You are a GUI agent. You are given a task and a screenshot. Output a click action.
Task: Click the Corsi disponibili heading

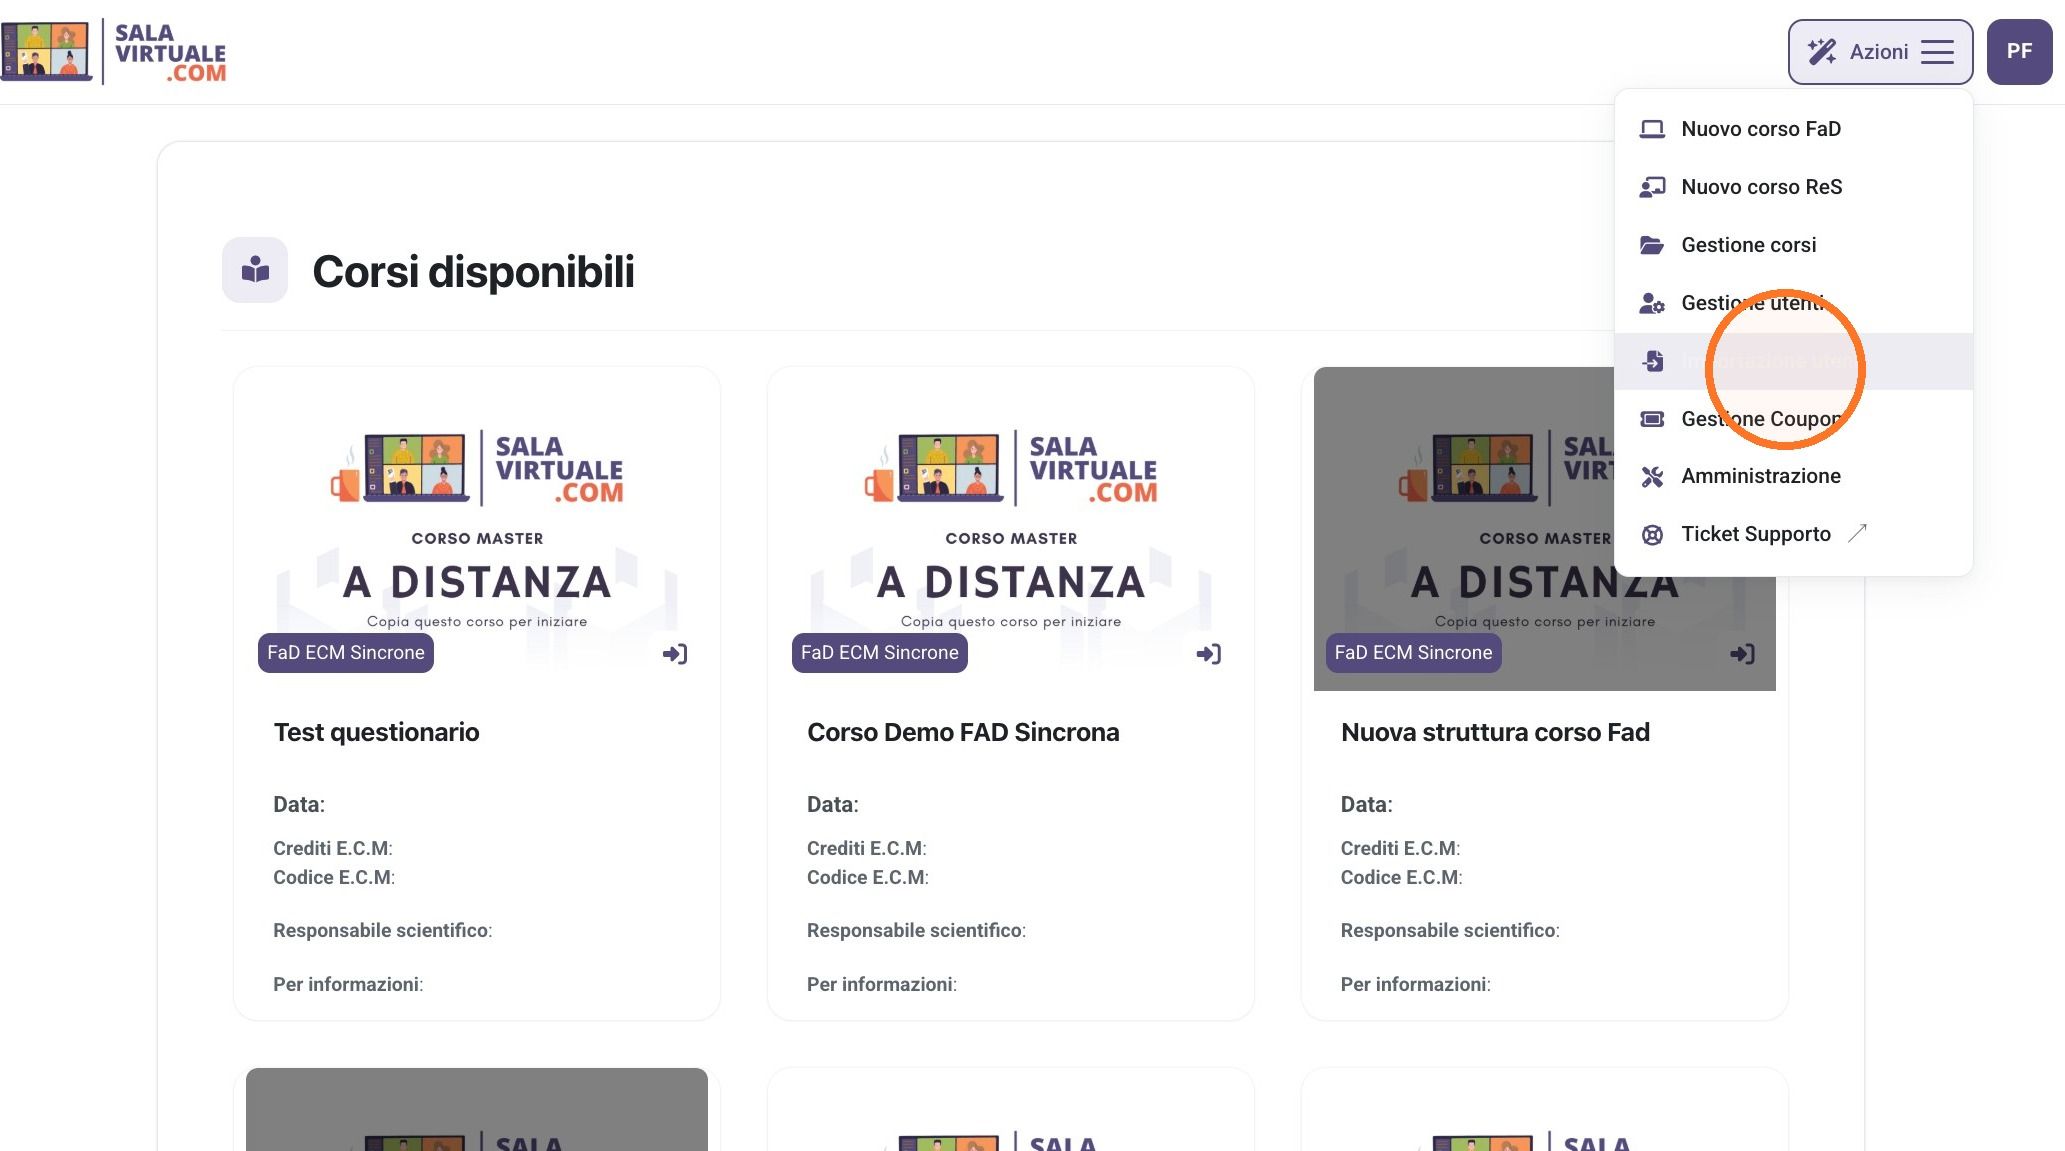[x=473, y=272]
